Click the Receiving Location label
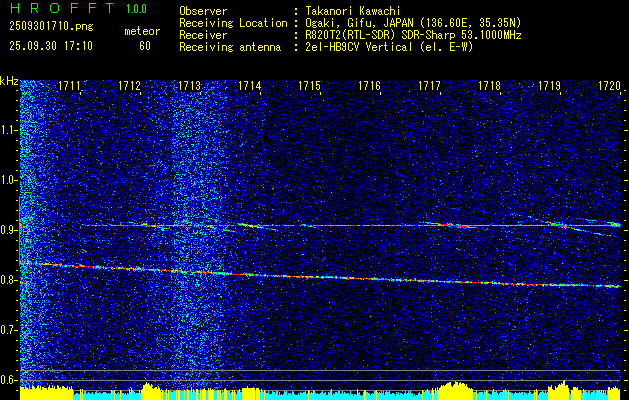Image resolution: width=629 pixels, height=400 pixels. 233,23
